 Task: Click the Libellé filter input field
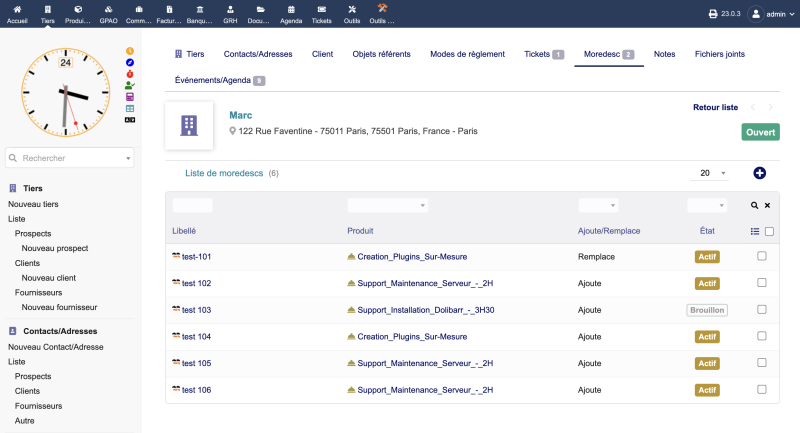[x=192, y=205]
